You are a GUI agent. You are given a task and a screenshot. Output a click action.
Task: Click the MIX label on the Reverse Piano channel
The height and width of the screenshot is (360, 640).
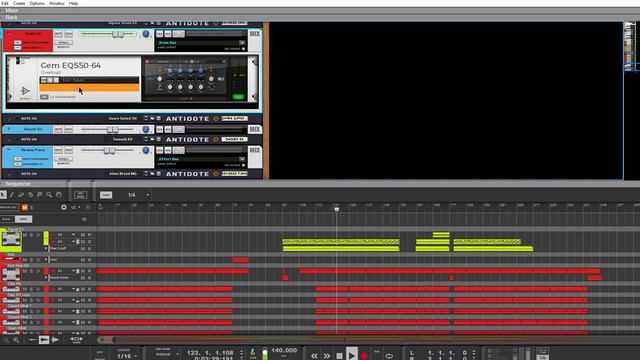255,150
